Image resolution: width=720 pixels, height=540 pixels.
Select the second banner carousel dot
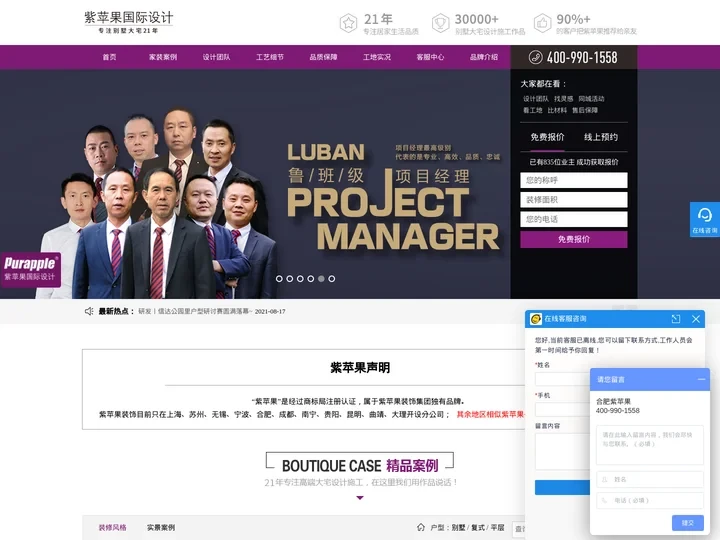point(290,279)
